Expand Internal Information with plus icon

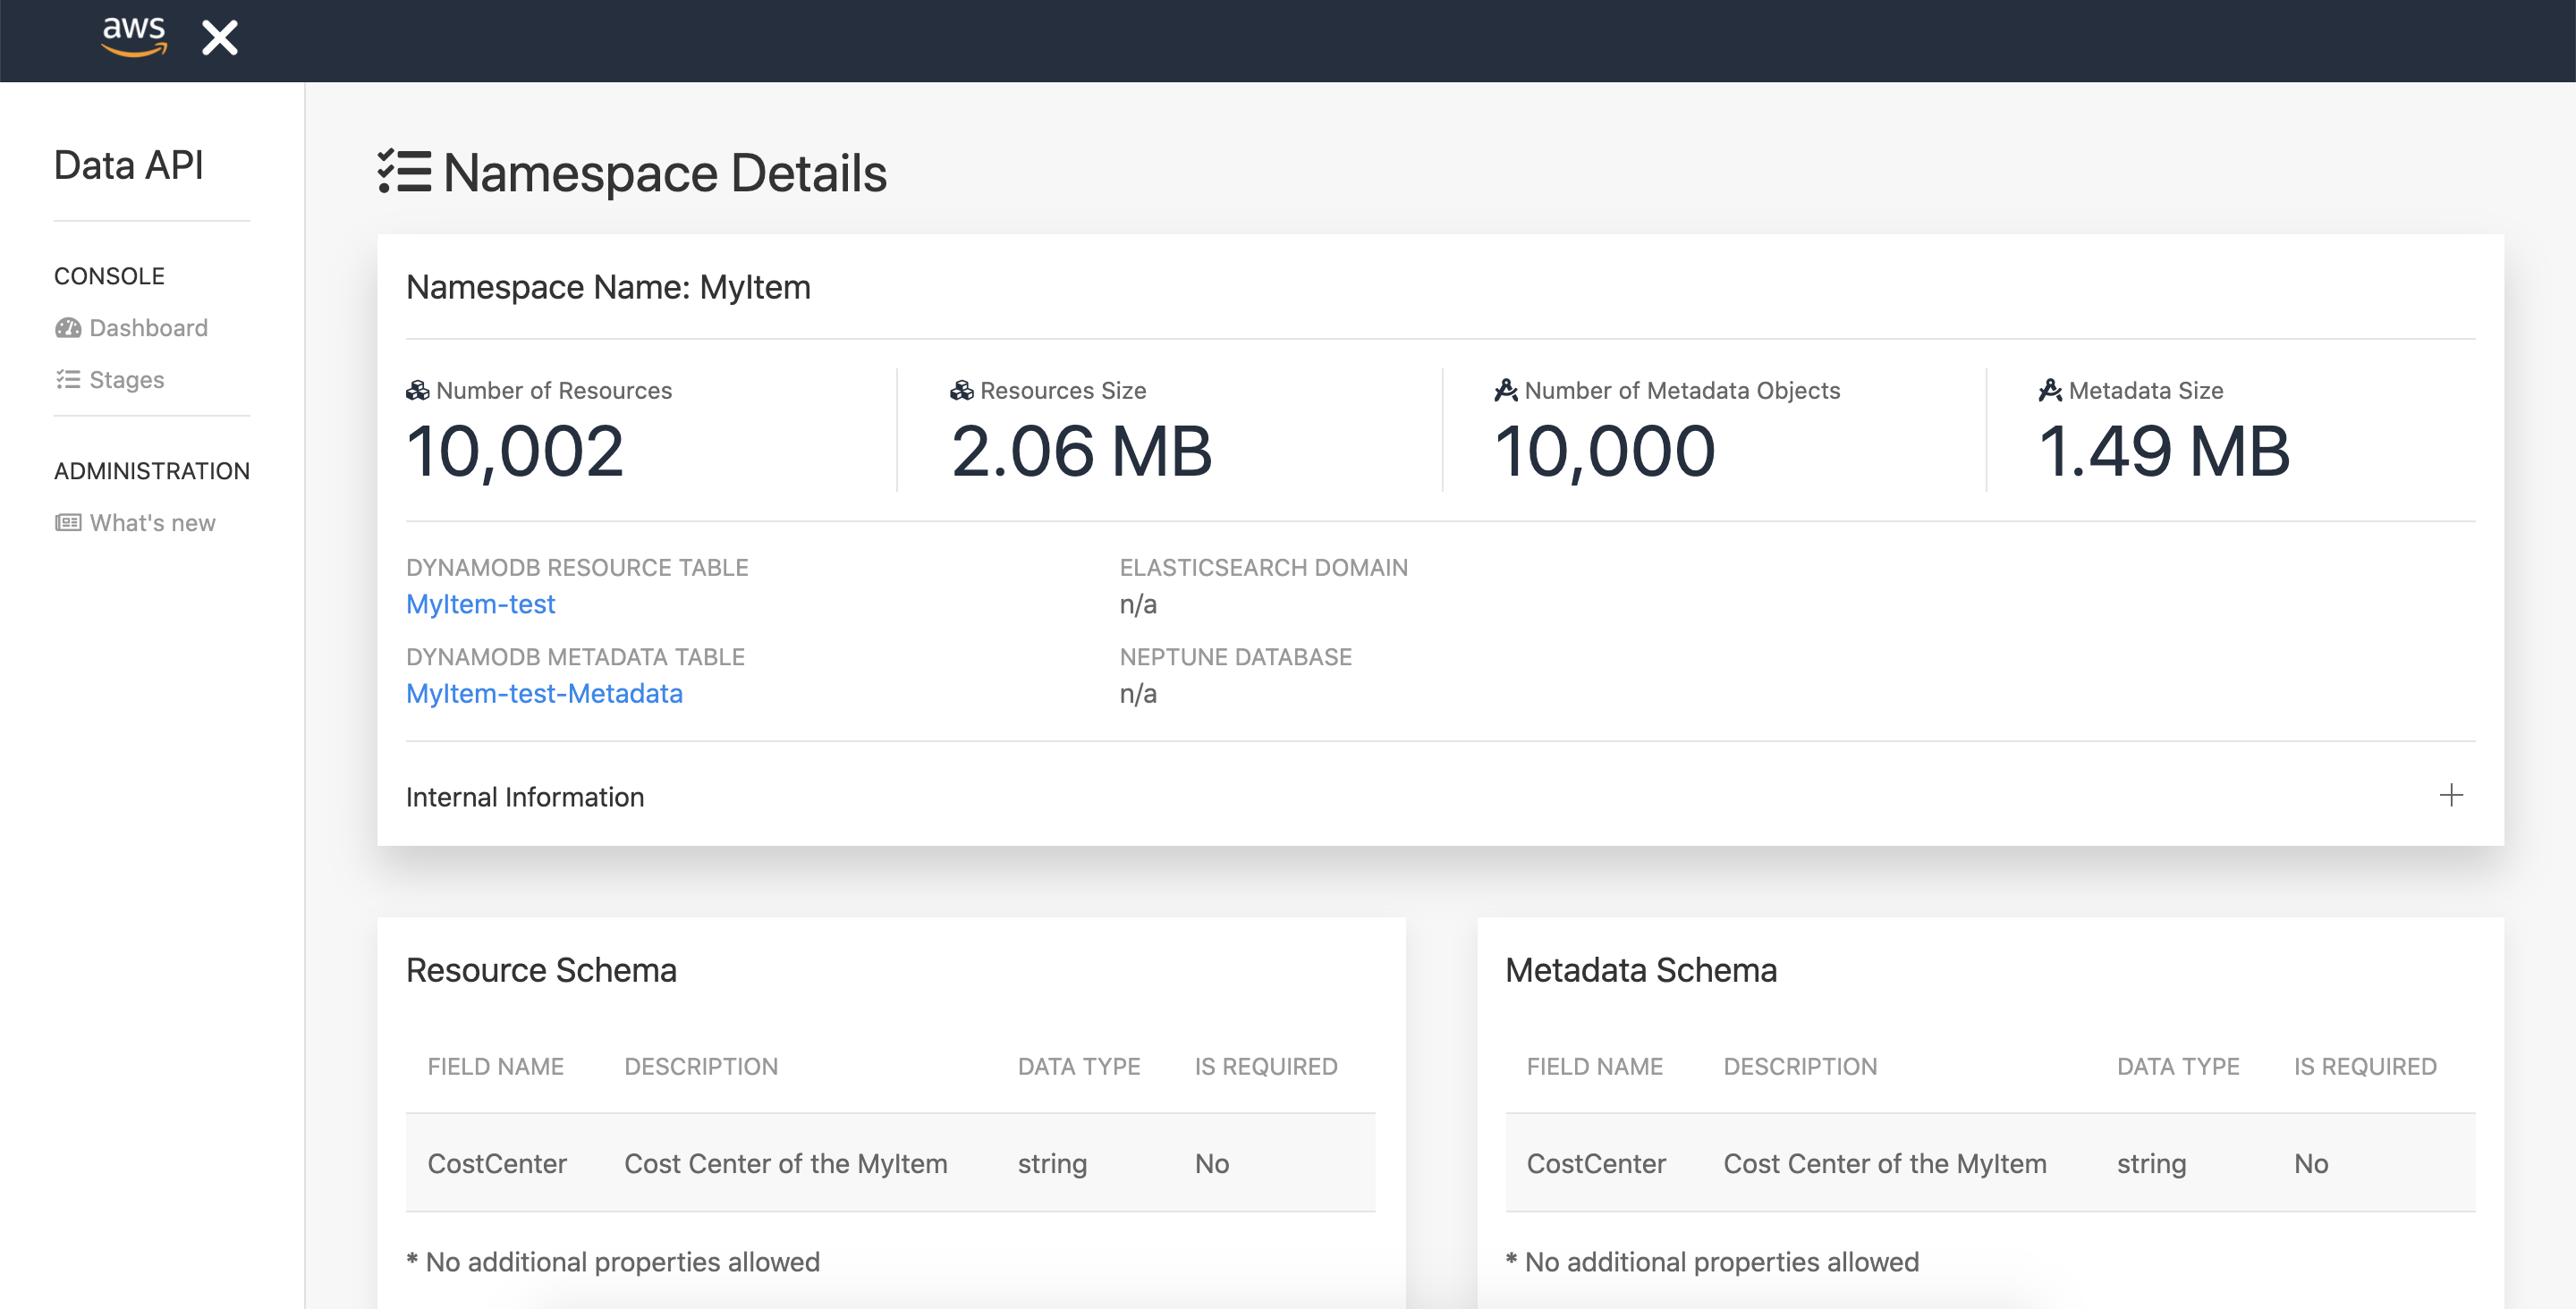tap(2450, 796)
